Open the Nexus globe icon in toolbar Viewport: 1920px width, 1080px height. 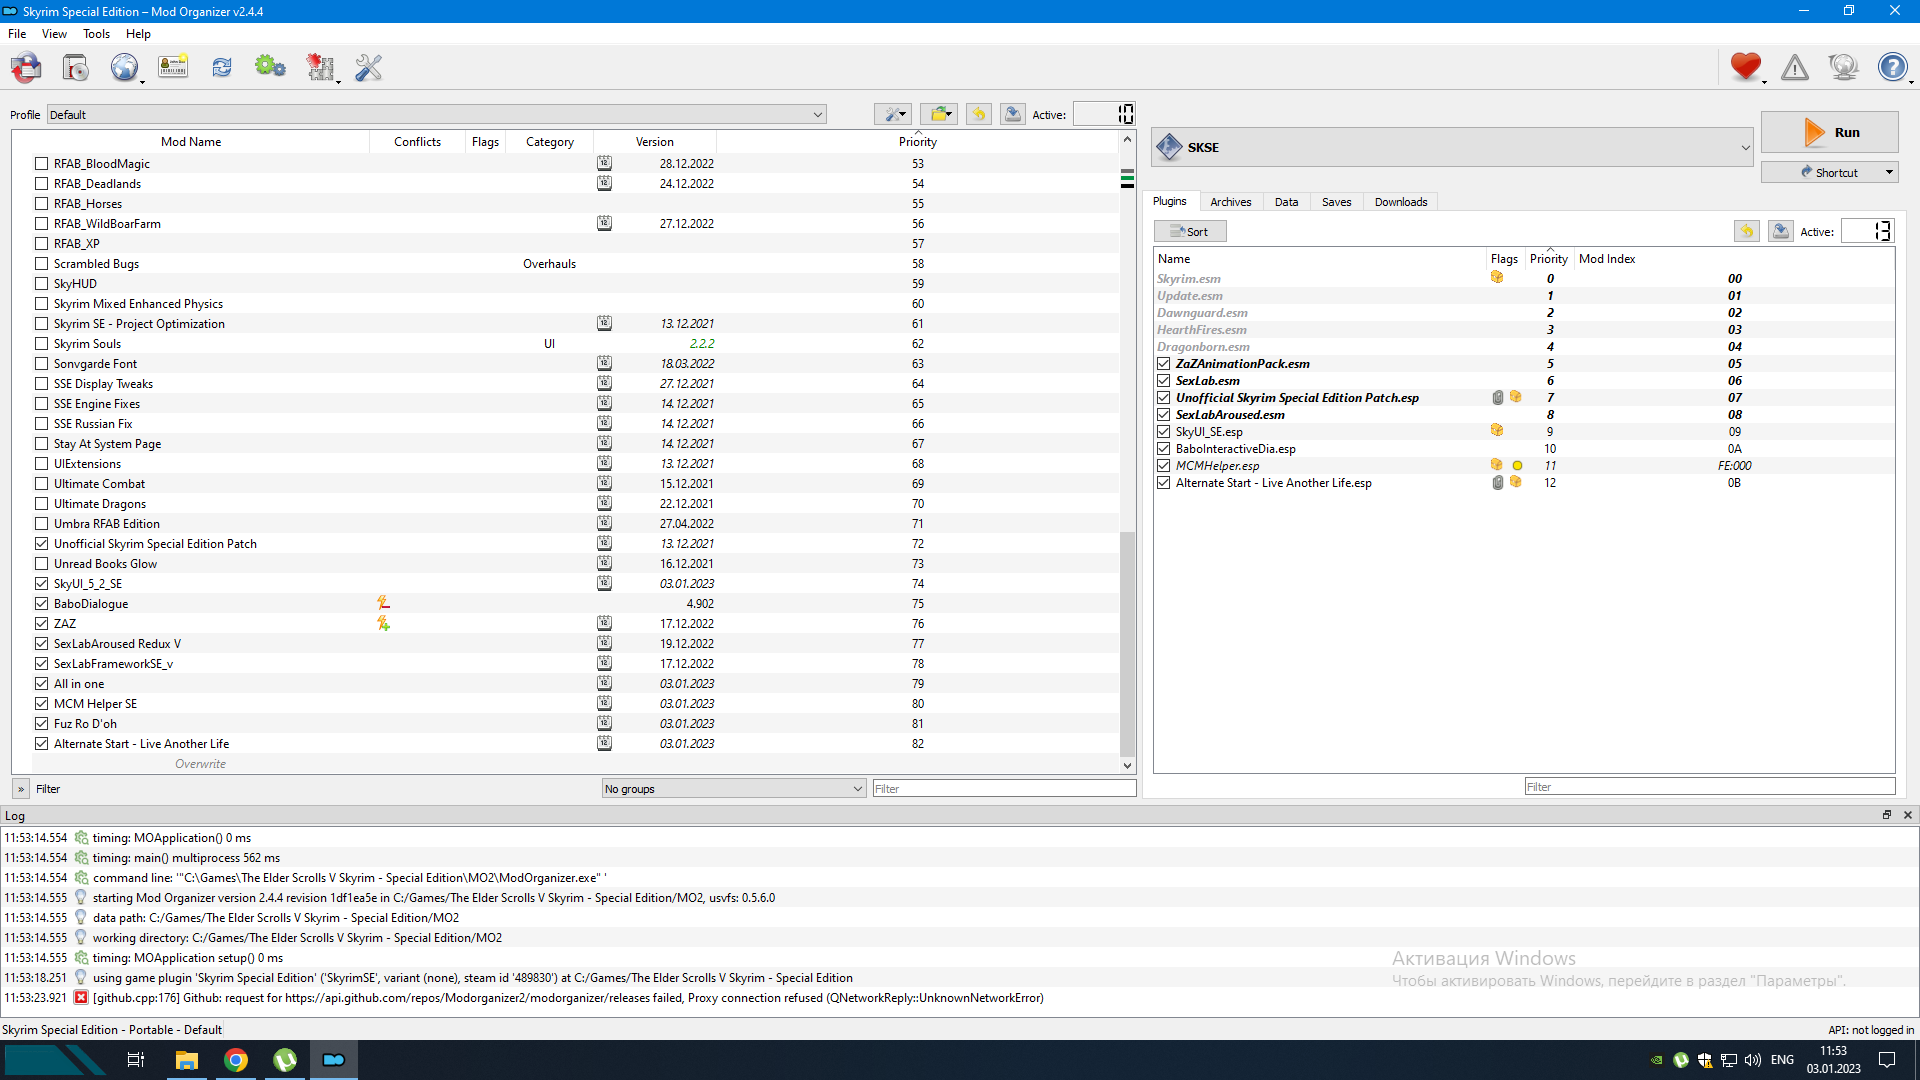(124, 68)
